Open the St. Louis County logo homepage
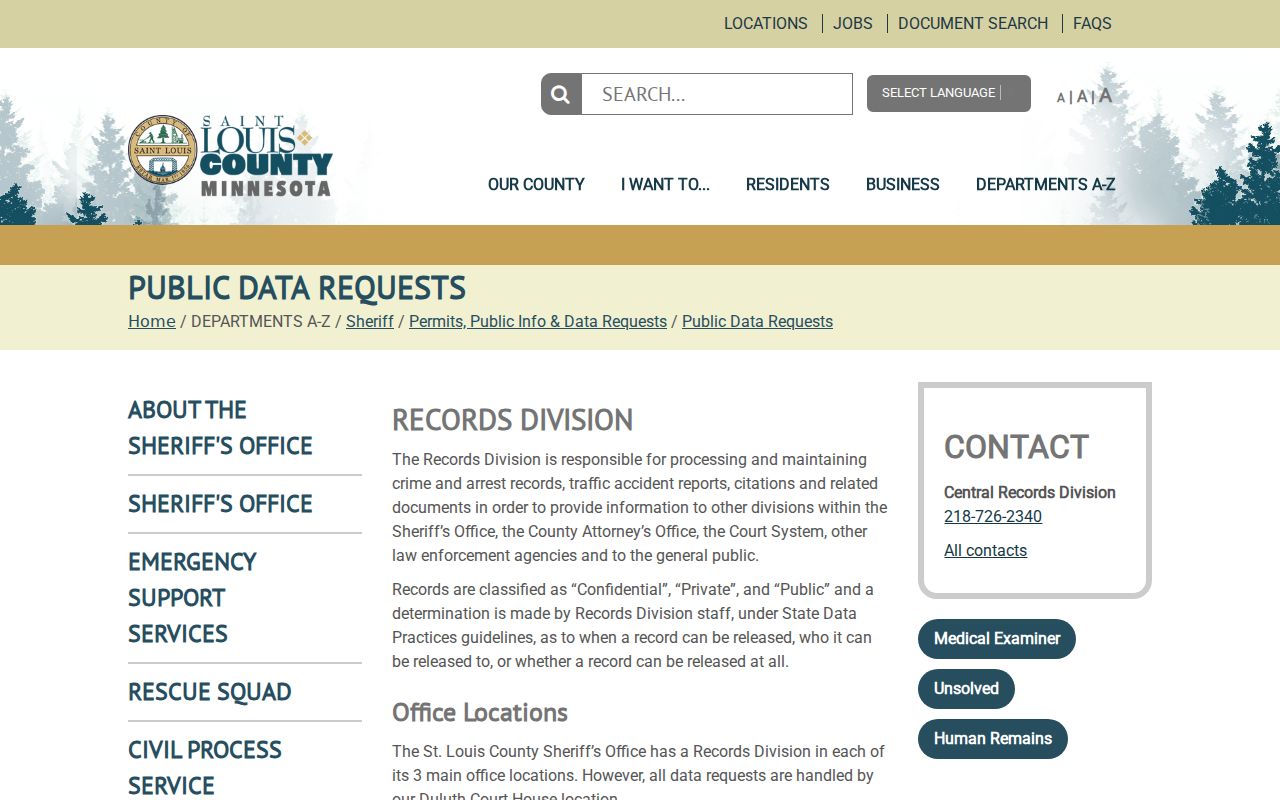The height and width of the screenshot is (800, 1280). (230, 156)
